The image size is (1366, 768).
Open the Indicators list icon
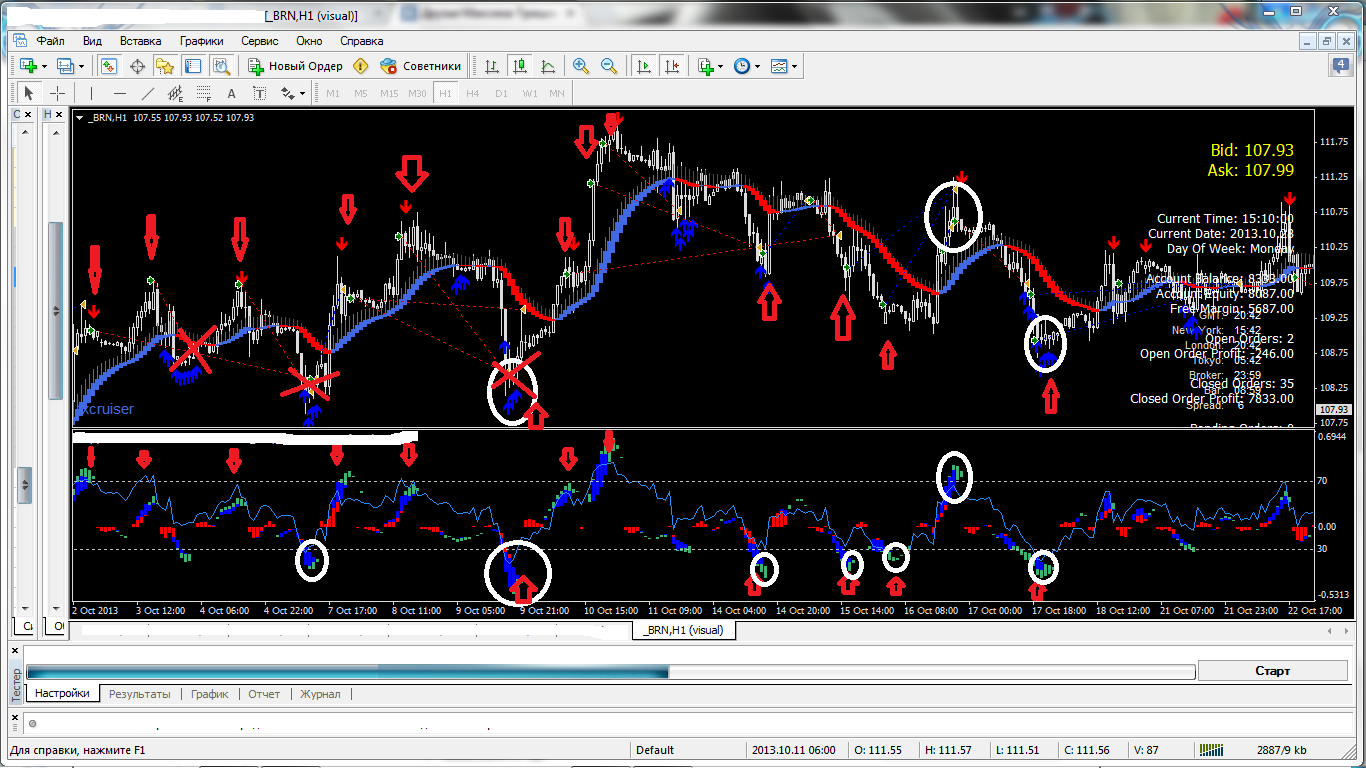click(706, 66)
